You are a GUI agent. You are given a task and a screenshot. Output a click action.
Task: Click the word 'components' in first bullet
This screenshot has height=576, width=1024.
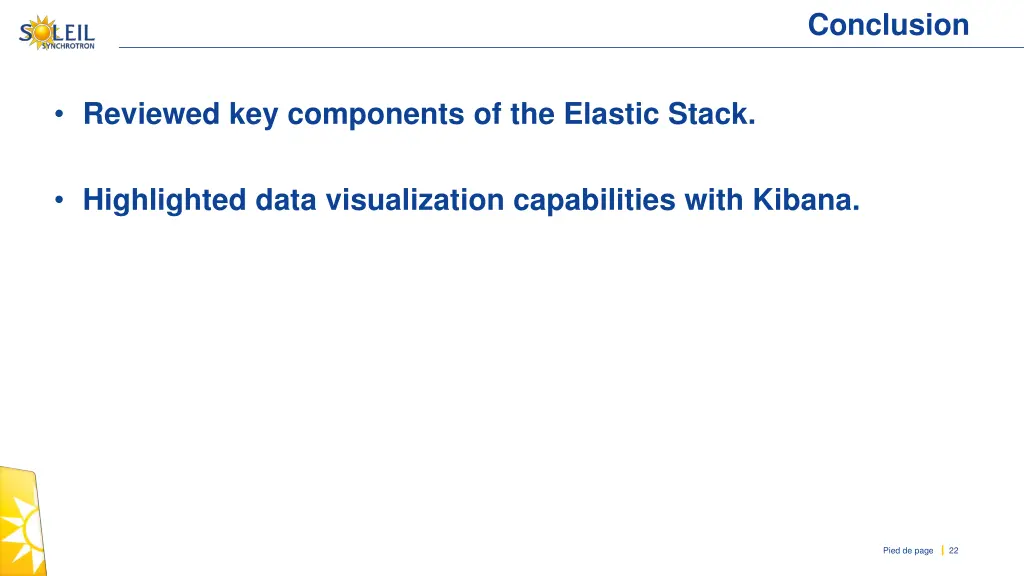[376, 115]
